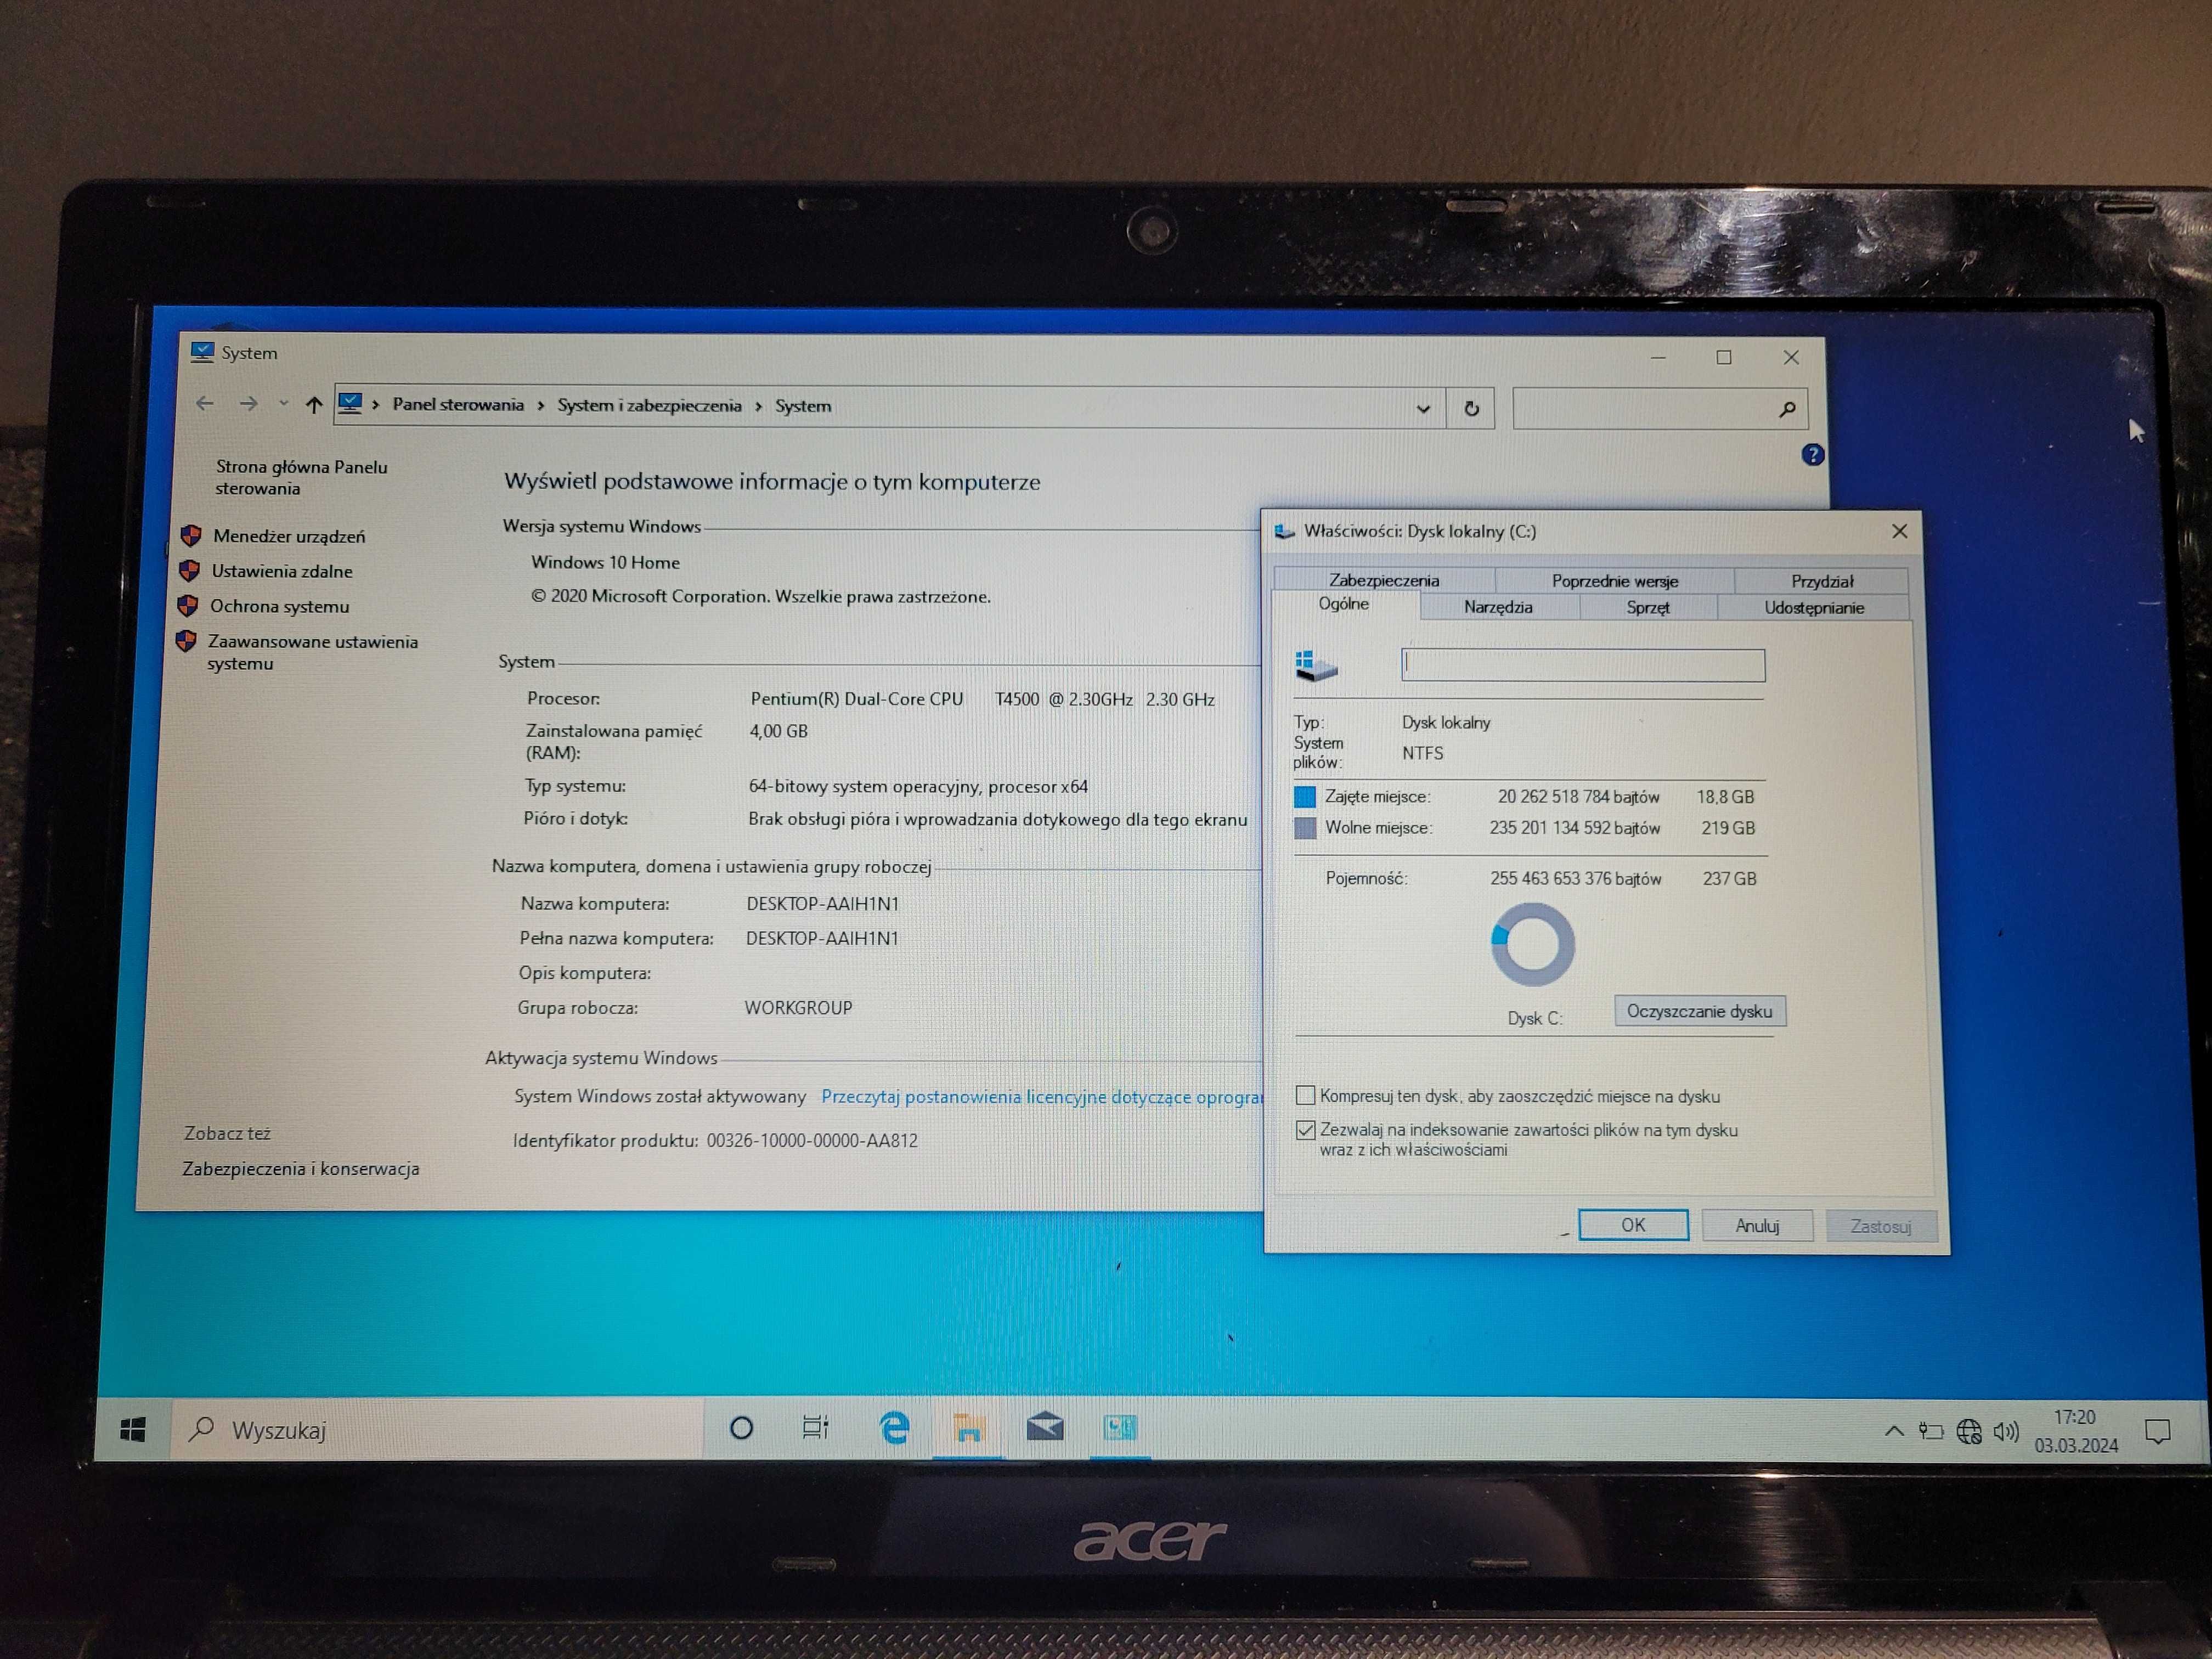Switch to the Zabezpieczenia tab
Image resolution: width=2212 pixels, height=1659 pixels.
click(x=1384, y=580)
